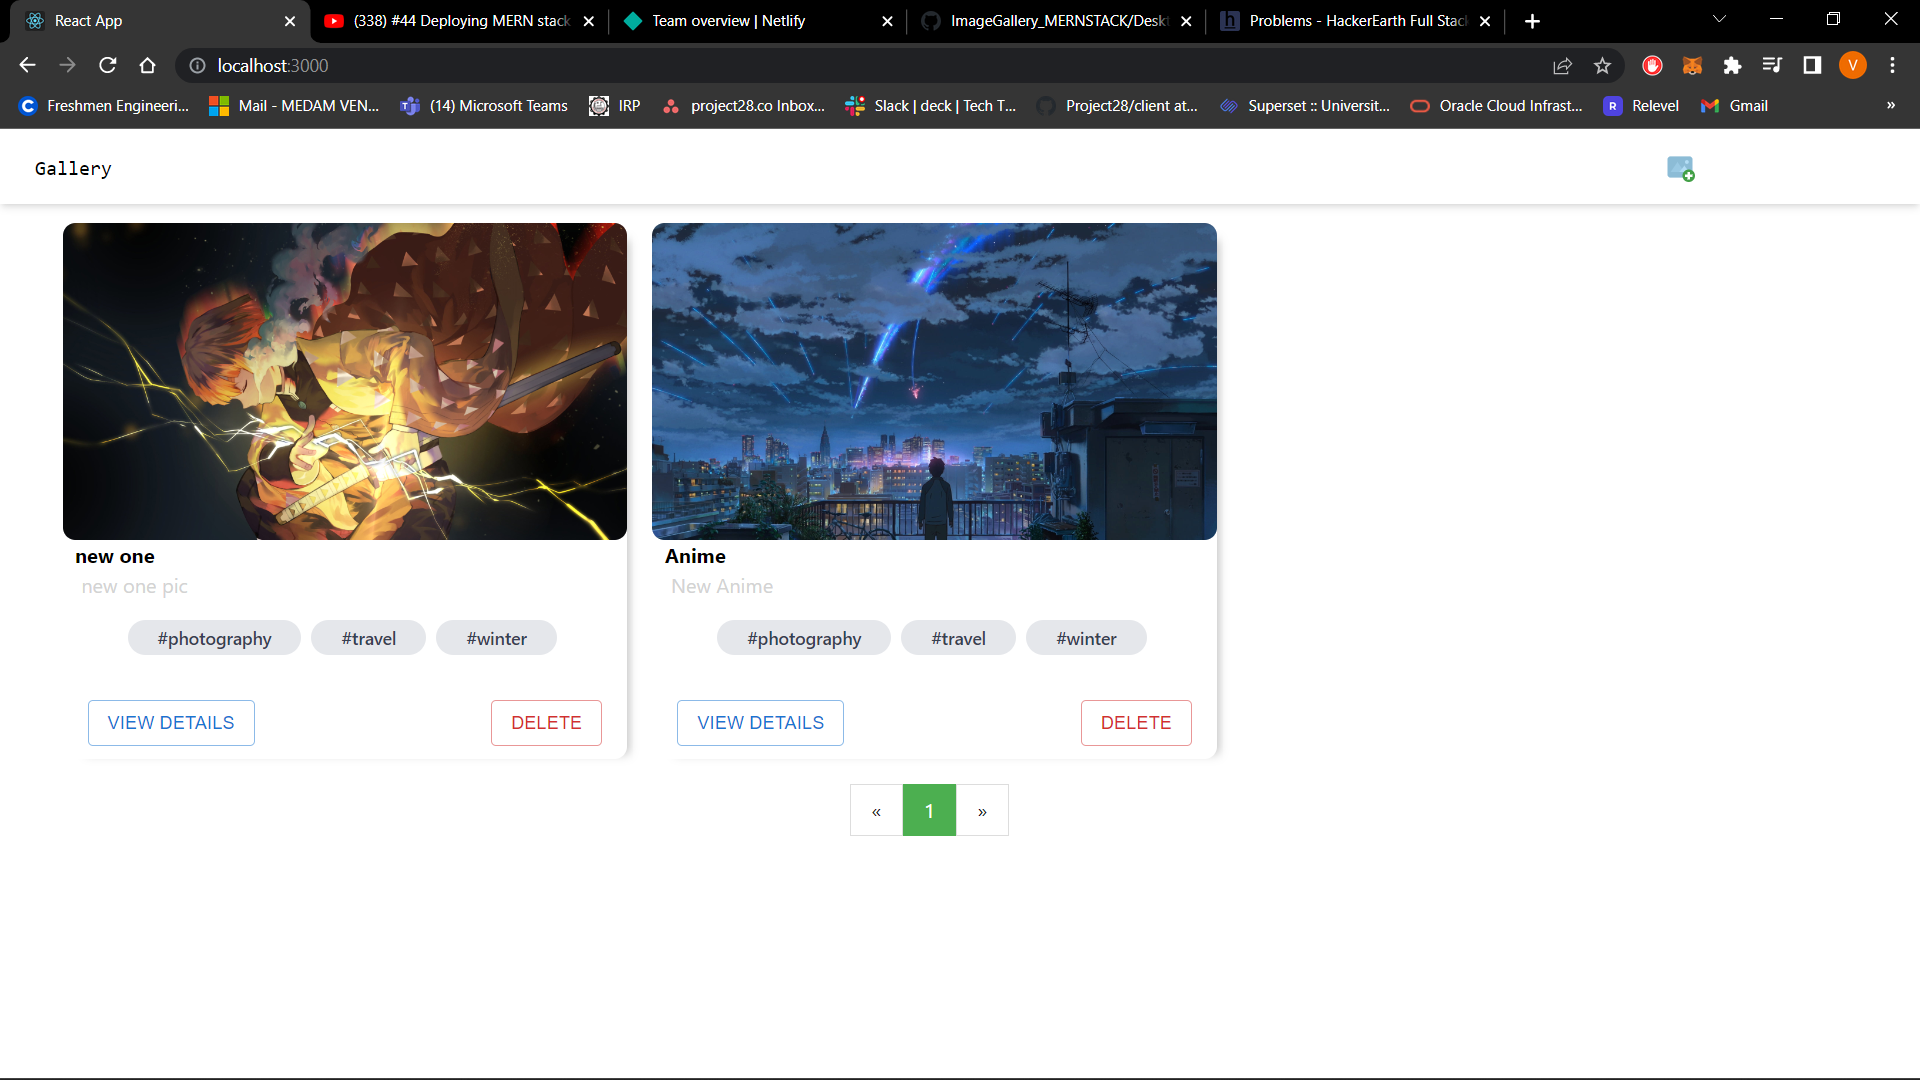Switch to ImageGallery_MERNSTACK GitHub tab
The image size is (1920, 1080).
click(1058, 21)
